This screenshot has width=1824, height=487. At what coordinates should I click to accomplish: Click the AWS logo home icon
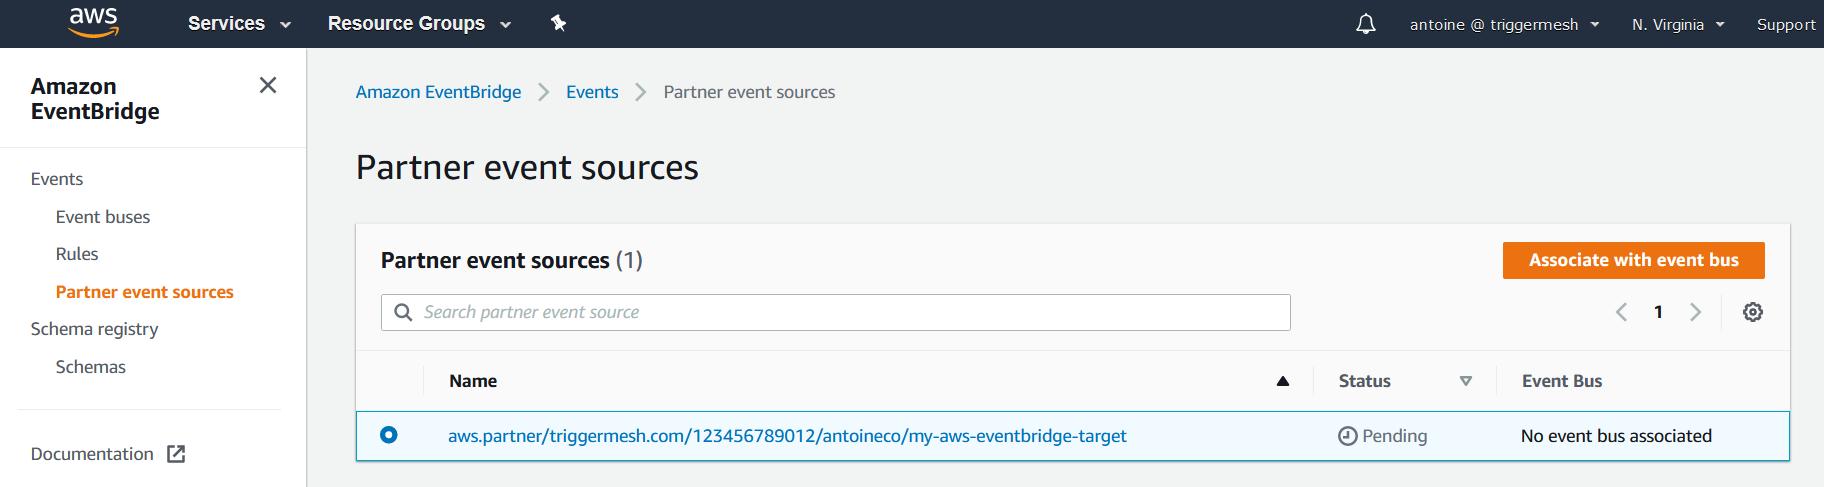click(93, 23)
